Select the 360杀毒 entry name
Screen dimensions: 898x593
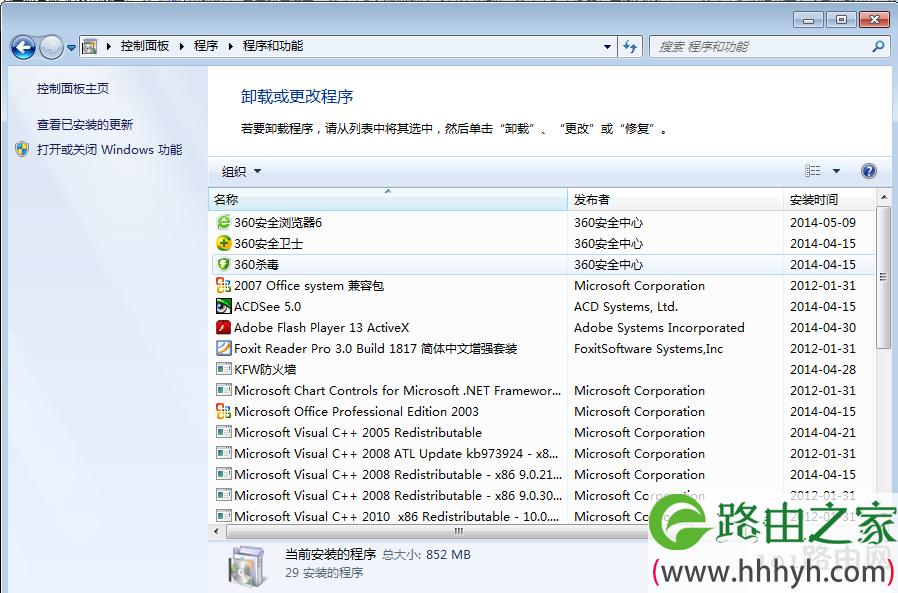pyautogui.click(x=256, y=265)
